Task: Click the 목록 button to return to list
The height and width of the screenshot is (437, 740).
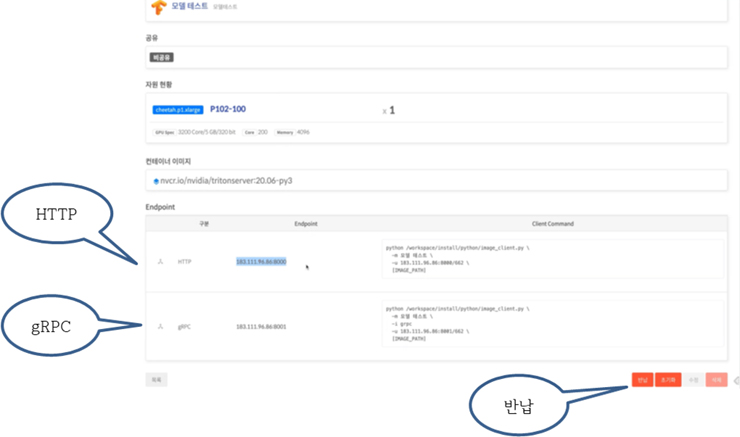Action: click(157, 380)
